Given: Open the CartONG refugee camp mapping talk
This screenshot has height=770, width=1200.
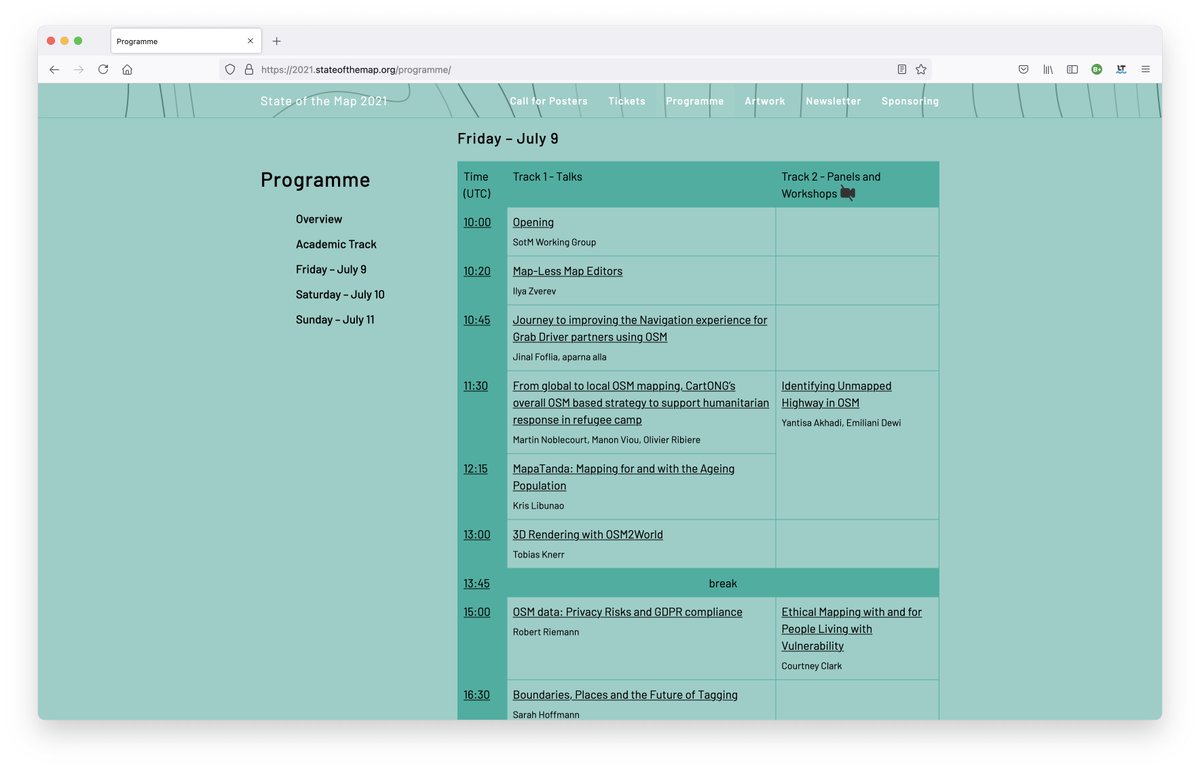Looking at the screenshot, I should pos(641,403).
